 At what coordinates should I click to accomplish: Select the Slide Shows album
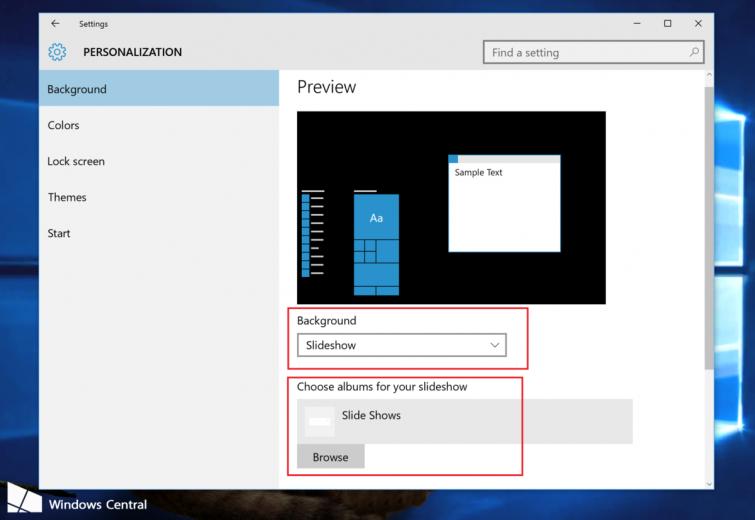(x=465, y=421)
